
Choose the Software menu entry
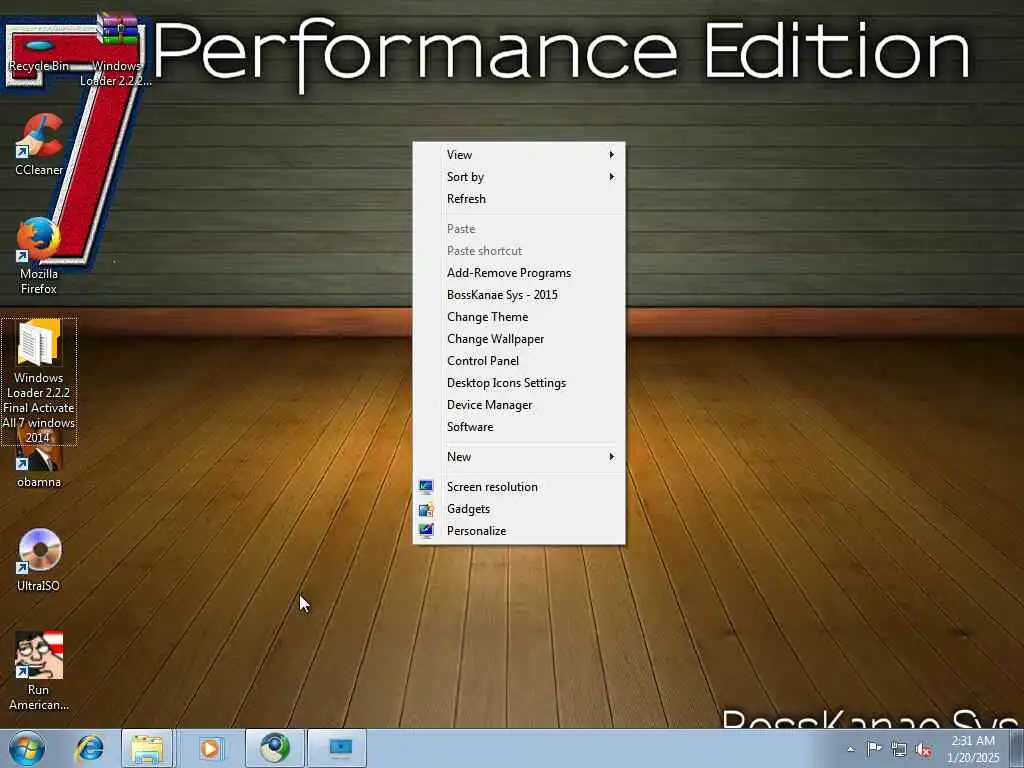tap(519, 426)
